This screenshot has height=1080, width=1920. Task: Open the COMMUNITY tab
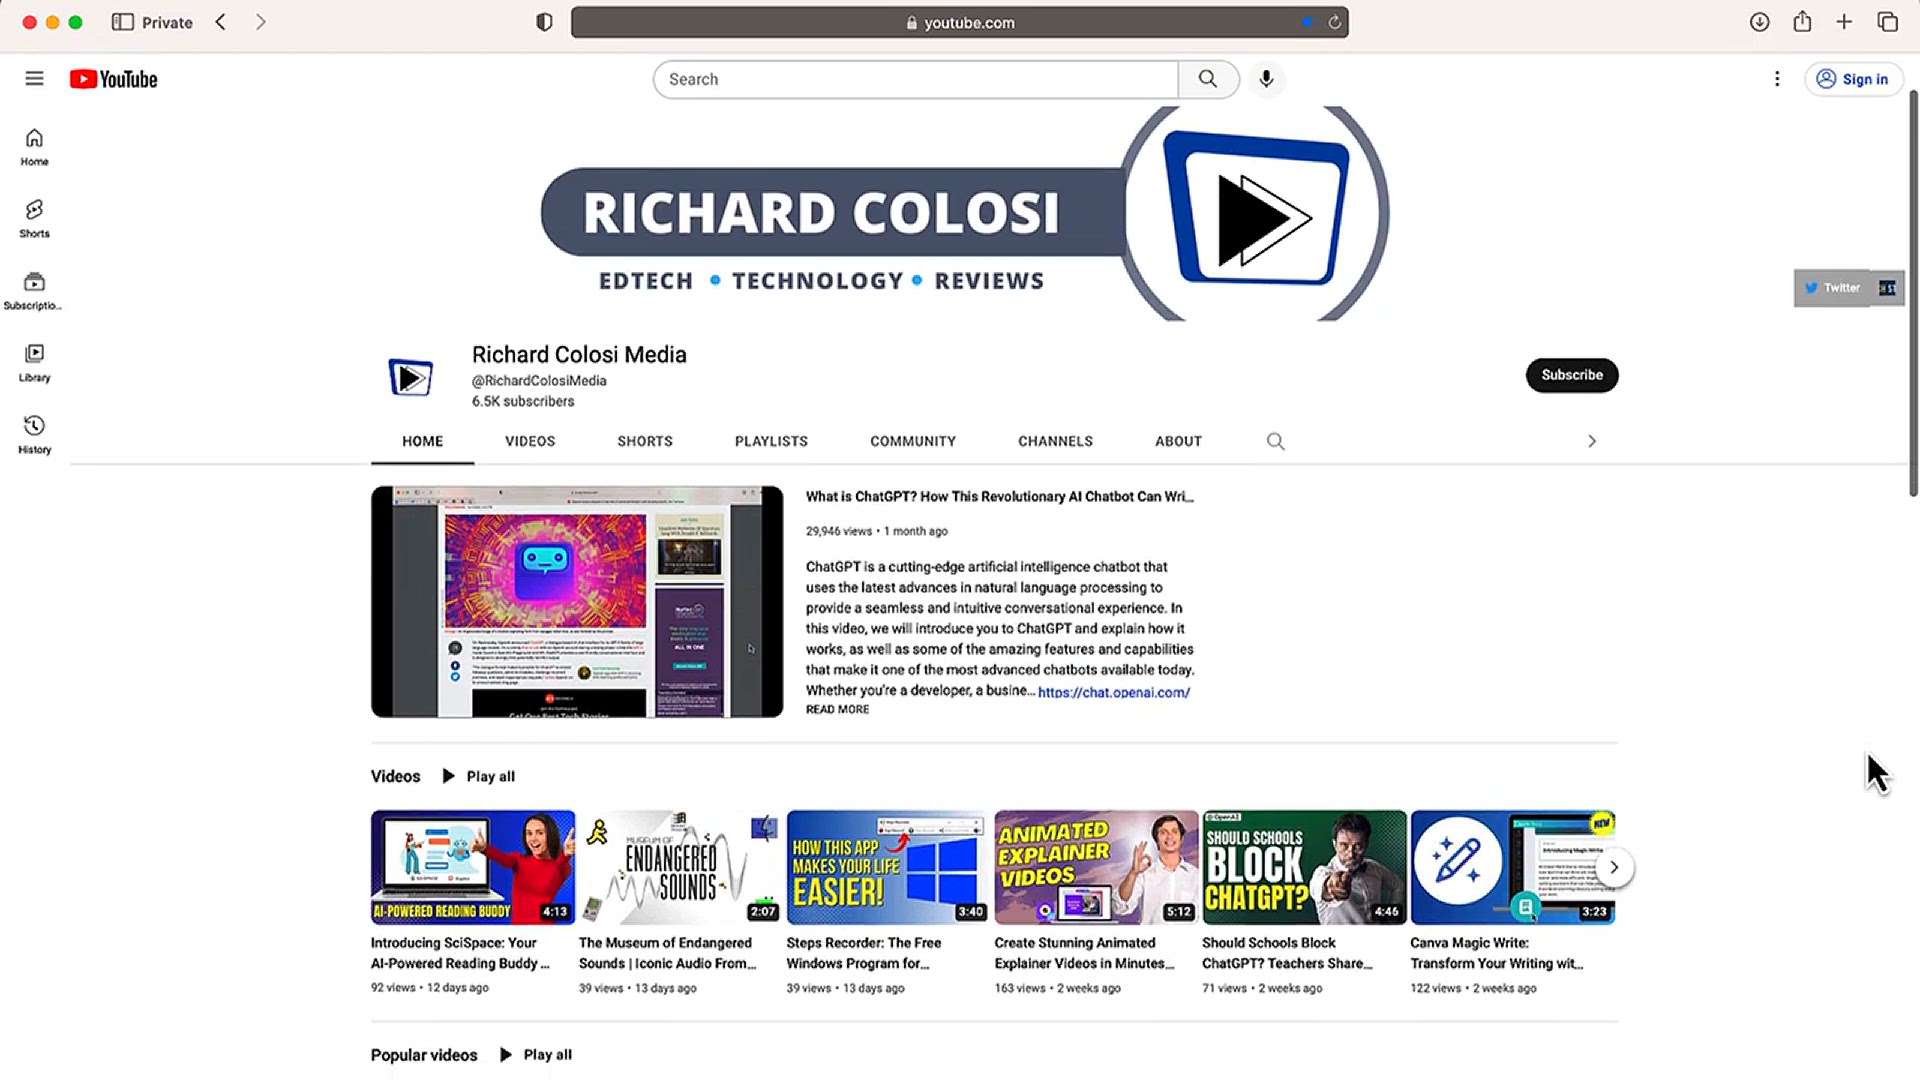click(912, 441)
